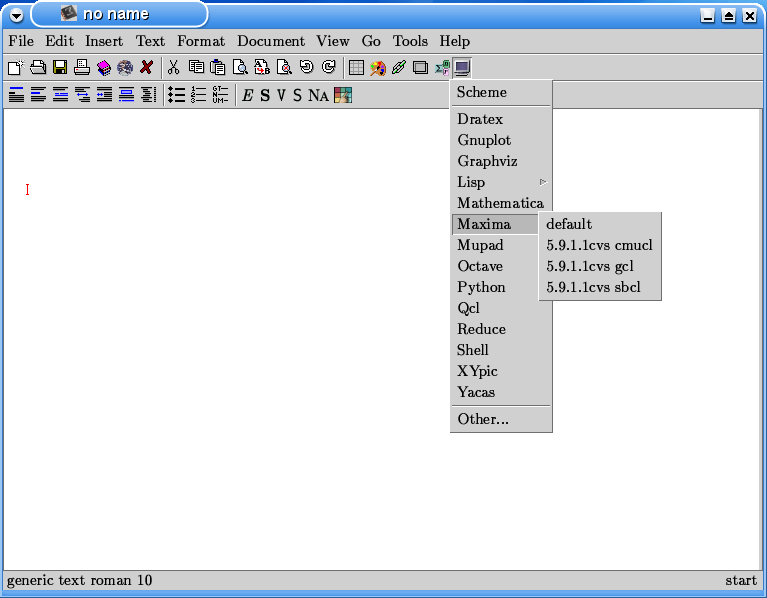Open the title bar window menu arrow
The width and height of the screenshot is (767, 598).
pos(16,16)
